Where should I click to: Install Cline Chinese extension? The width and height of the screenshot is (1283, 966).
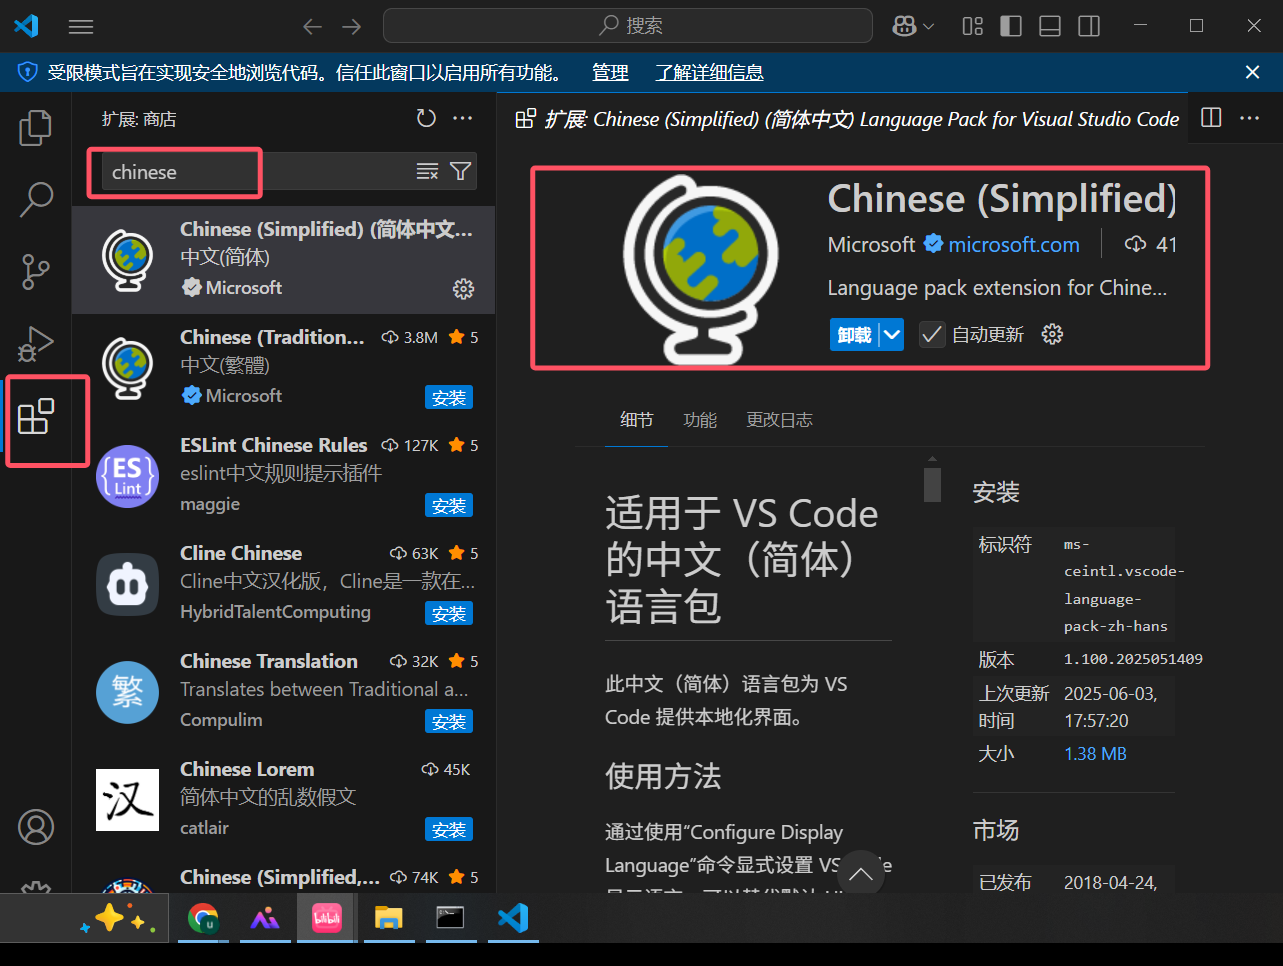[x=449, y=614]
